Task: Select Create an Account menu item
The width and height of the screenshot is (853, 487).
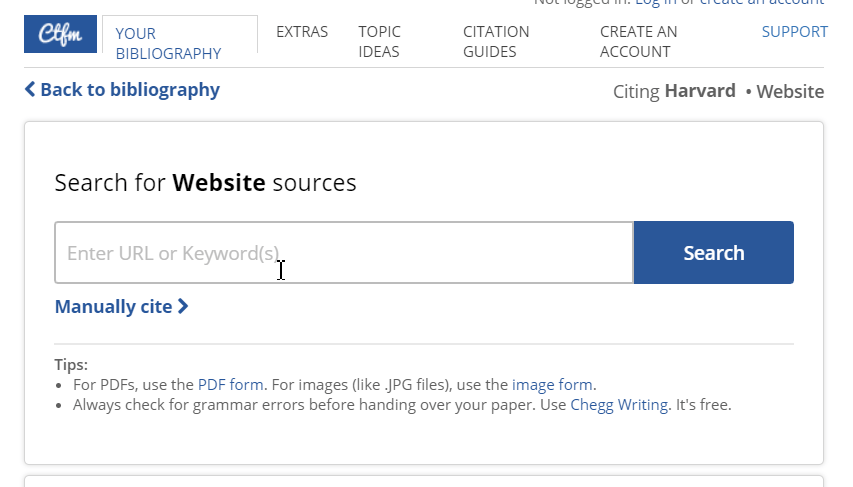Action: click(x=639, y=42)
